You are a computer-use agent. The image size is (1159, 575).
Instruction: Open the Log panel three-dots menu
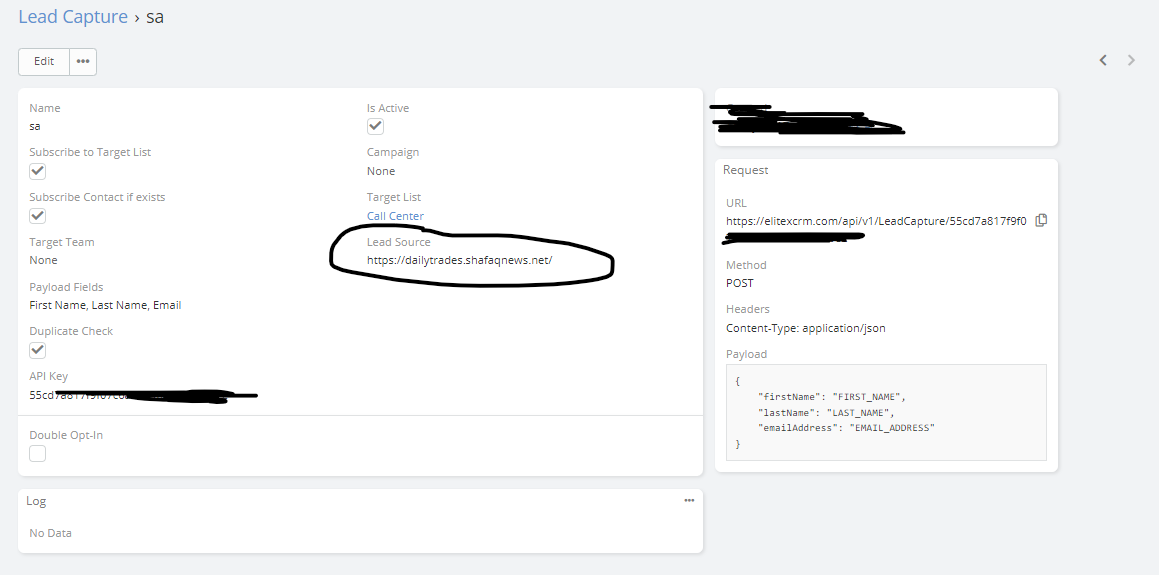689,500
